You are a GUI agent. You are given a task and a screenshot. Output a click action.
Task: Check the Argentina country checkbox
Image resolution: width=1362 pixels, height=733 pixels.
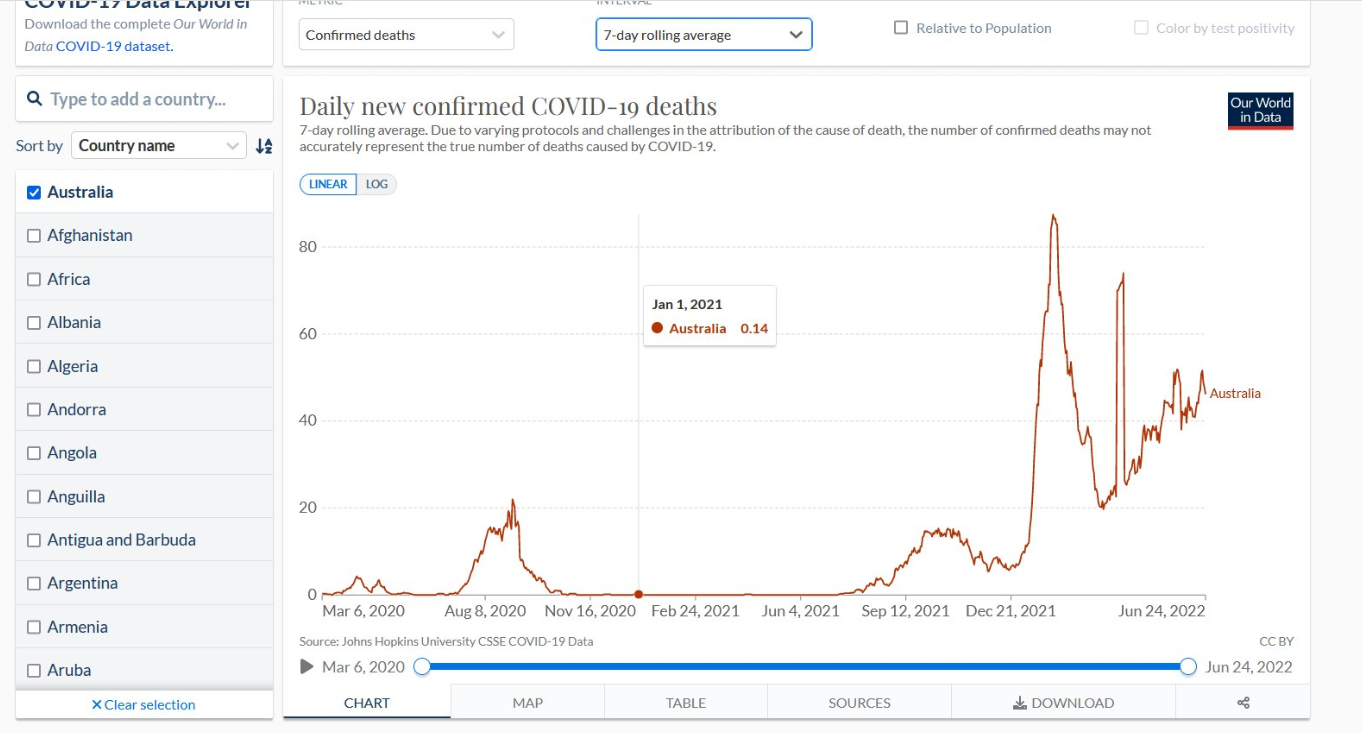(34, 583)
